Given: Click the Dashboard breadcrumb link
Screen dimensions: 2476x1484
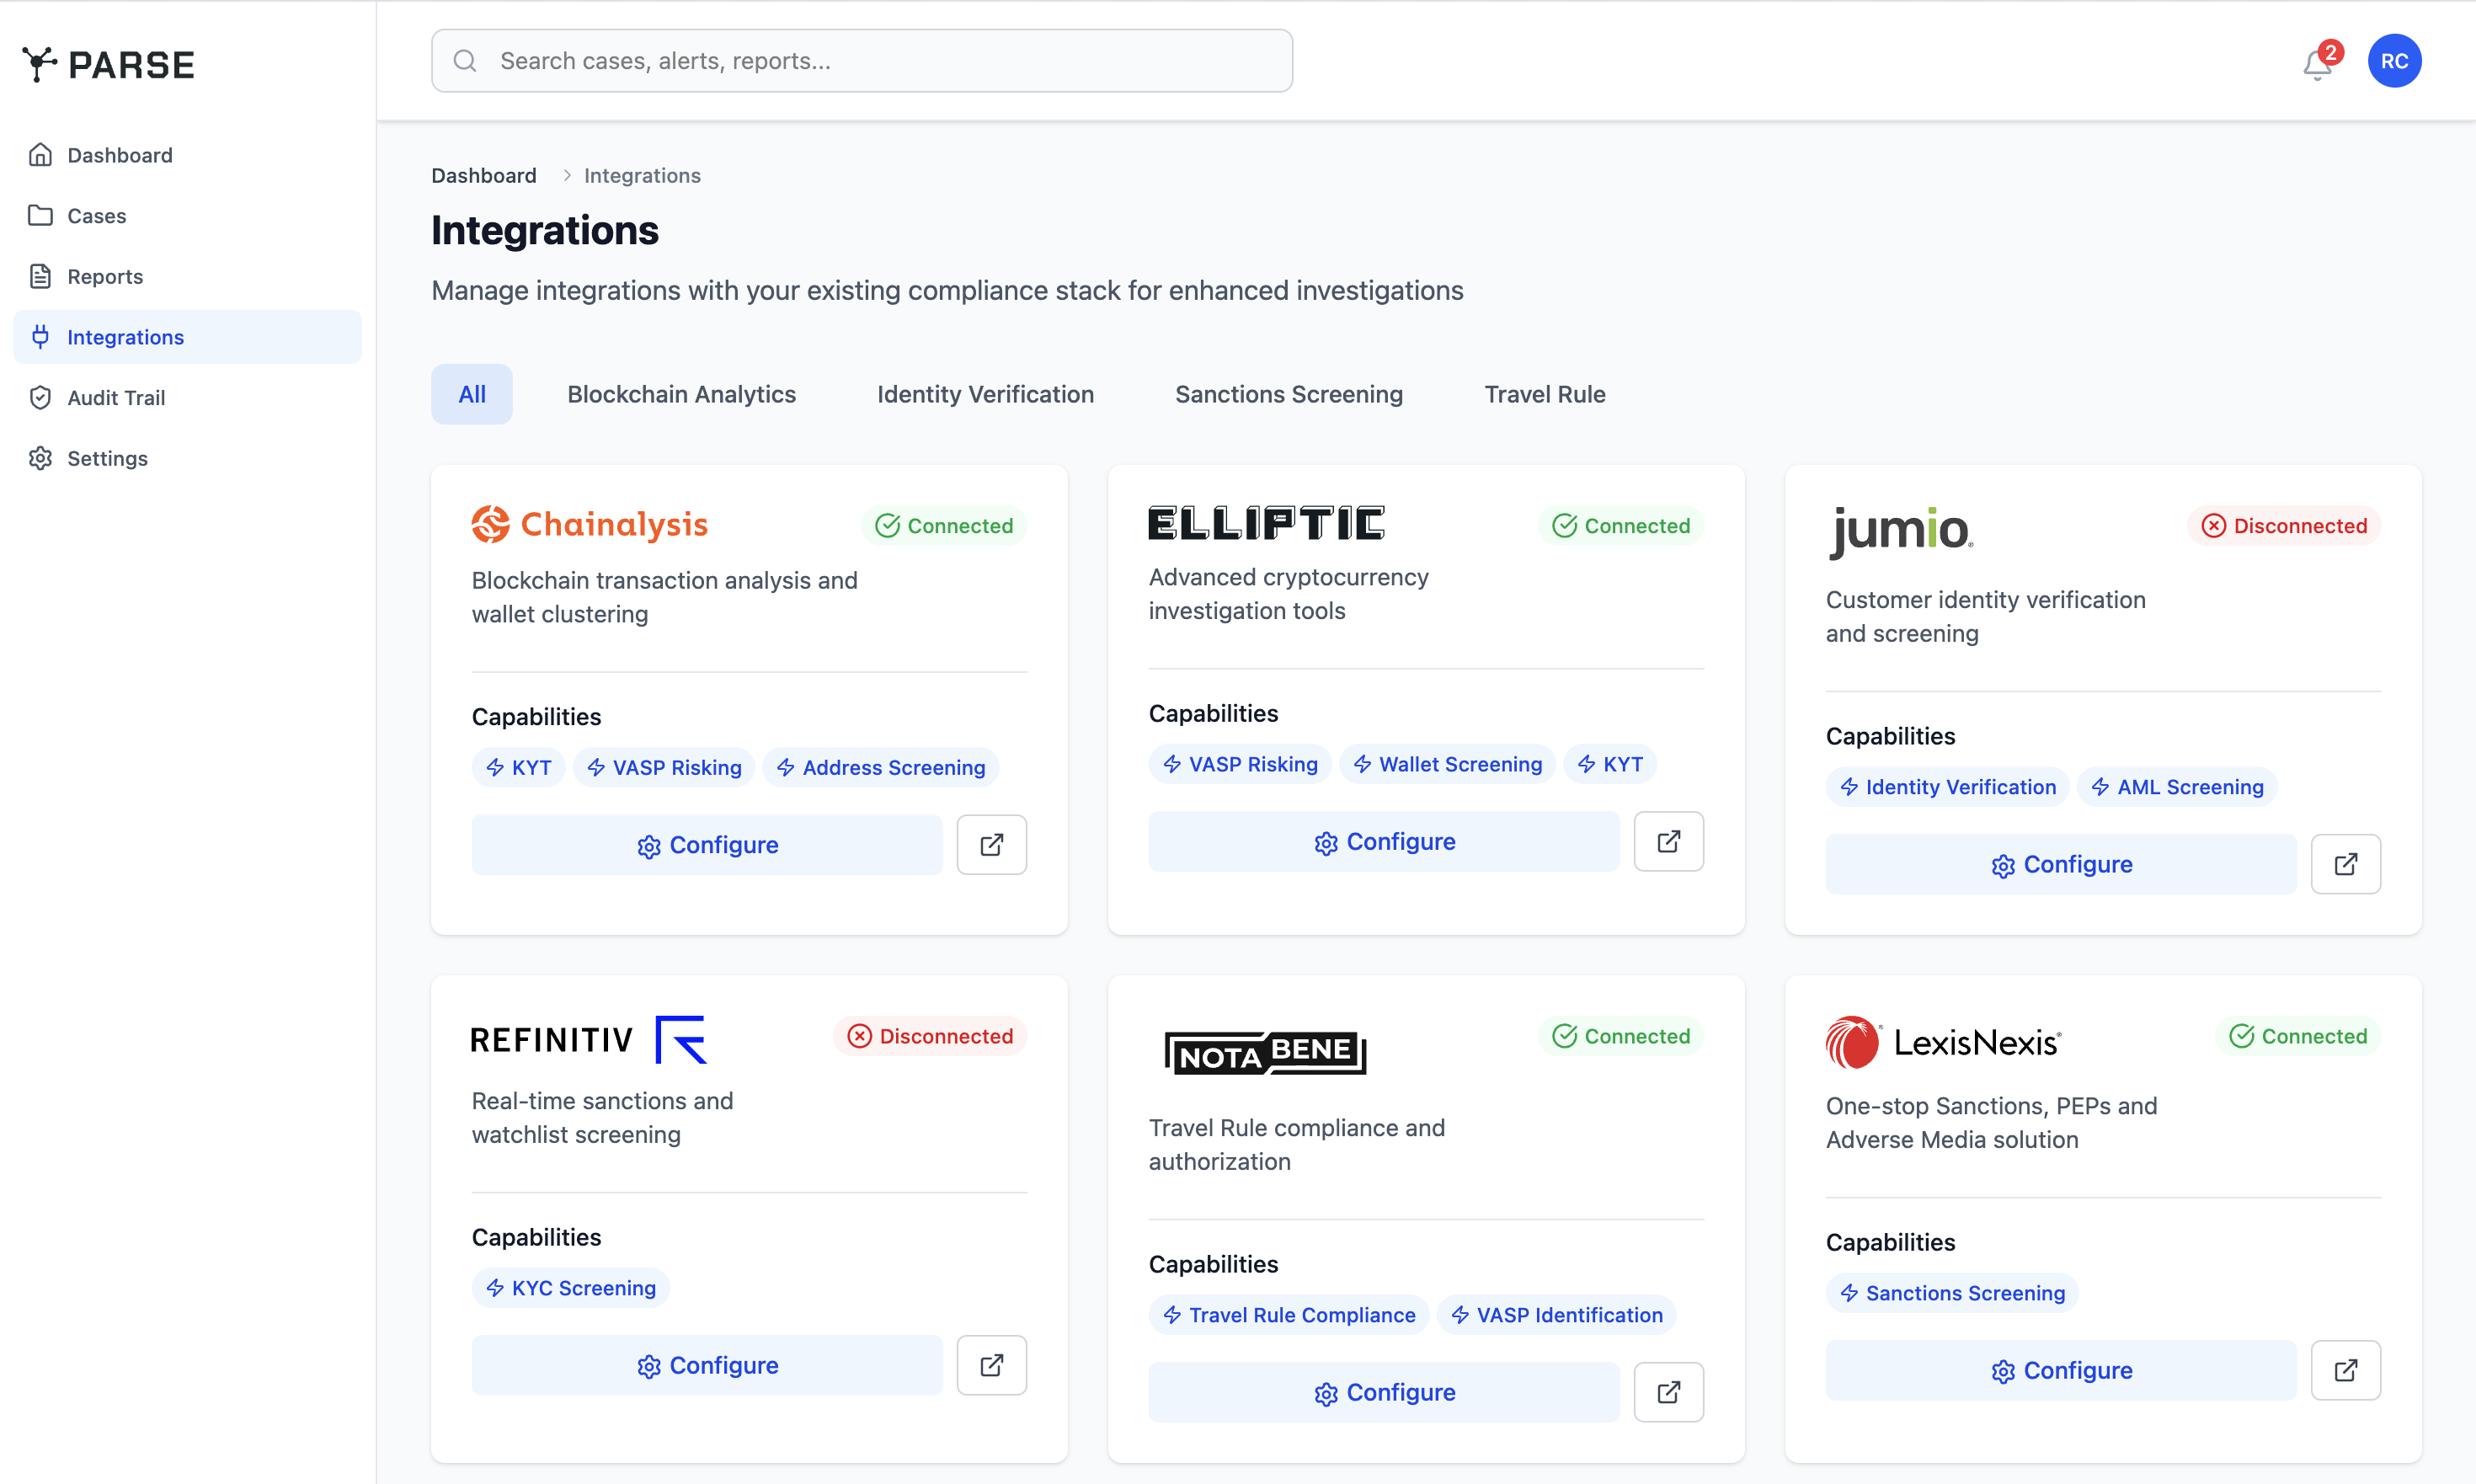Looking at the screenshot, I should (x=483, y=175).
